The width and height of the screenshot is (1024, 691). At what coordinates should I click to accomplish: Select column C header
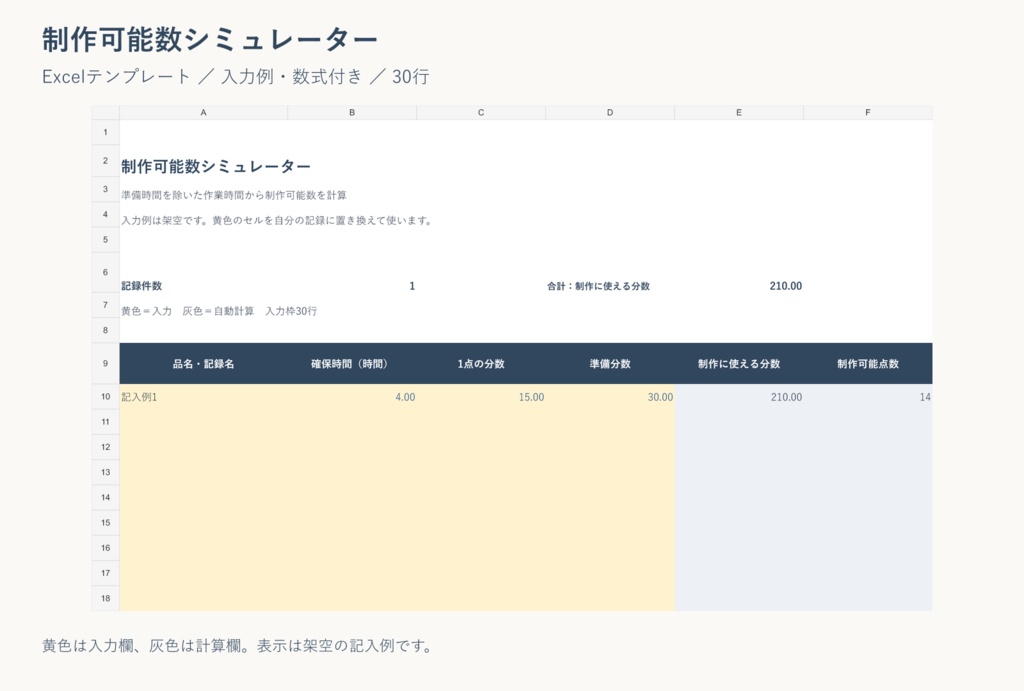[481, 112]
